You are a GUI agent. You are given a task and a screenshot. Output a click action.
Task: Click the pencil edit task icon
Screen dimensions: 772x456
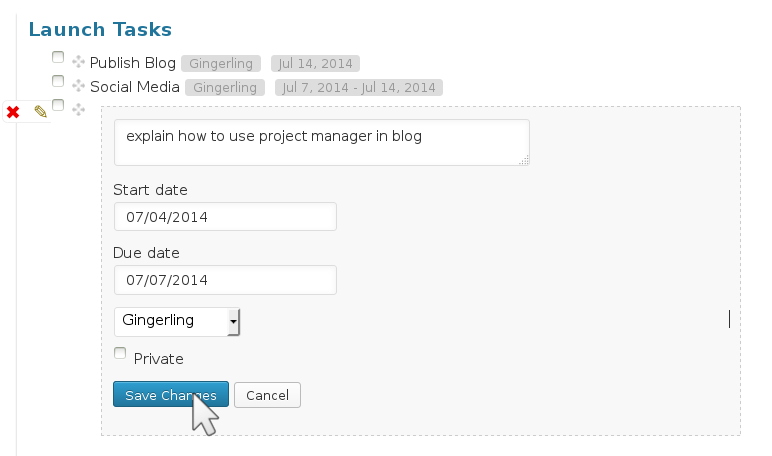pos(40,112)
